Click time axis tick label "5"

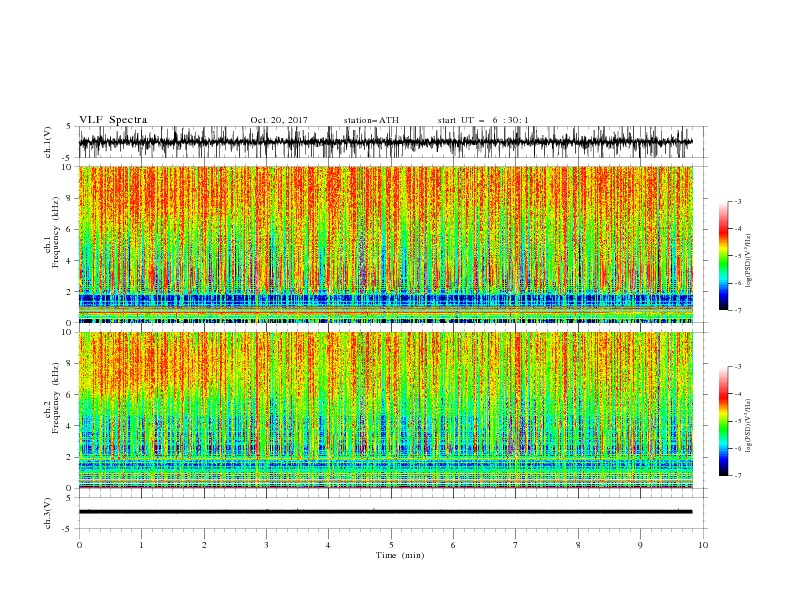391,545
